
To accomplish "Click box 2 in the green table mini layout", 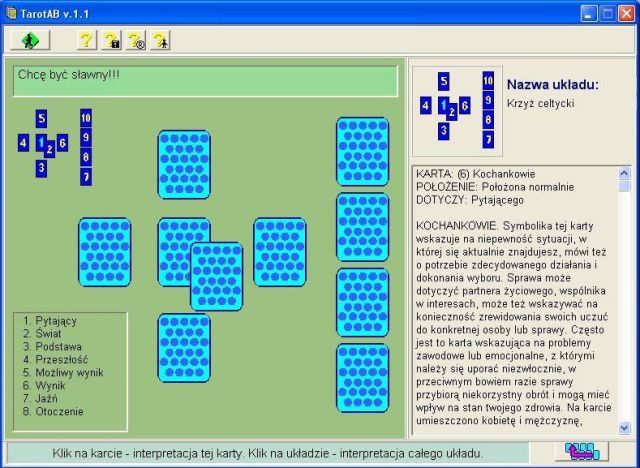I will pyautogui.click(x=50, y=150).
